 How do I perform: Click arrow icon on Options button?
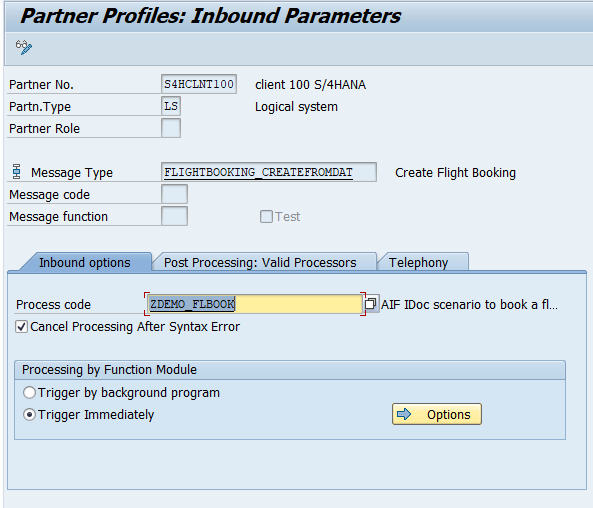(x=404, y=414)
